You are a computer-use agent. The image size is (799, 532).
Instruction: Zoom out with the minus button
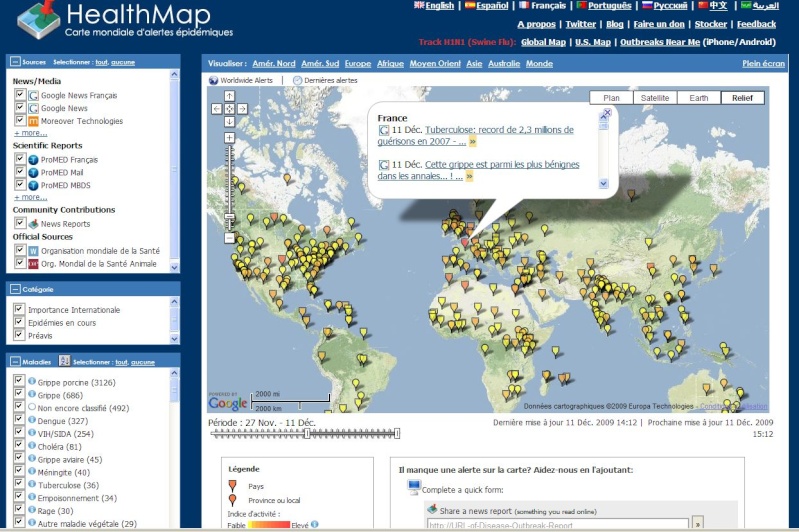[x=229, y=237]
